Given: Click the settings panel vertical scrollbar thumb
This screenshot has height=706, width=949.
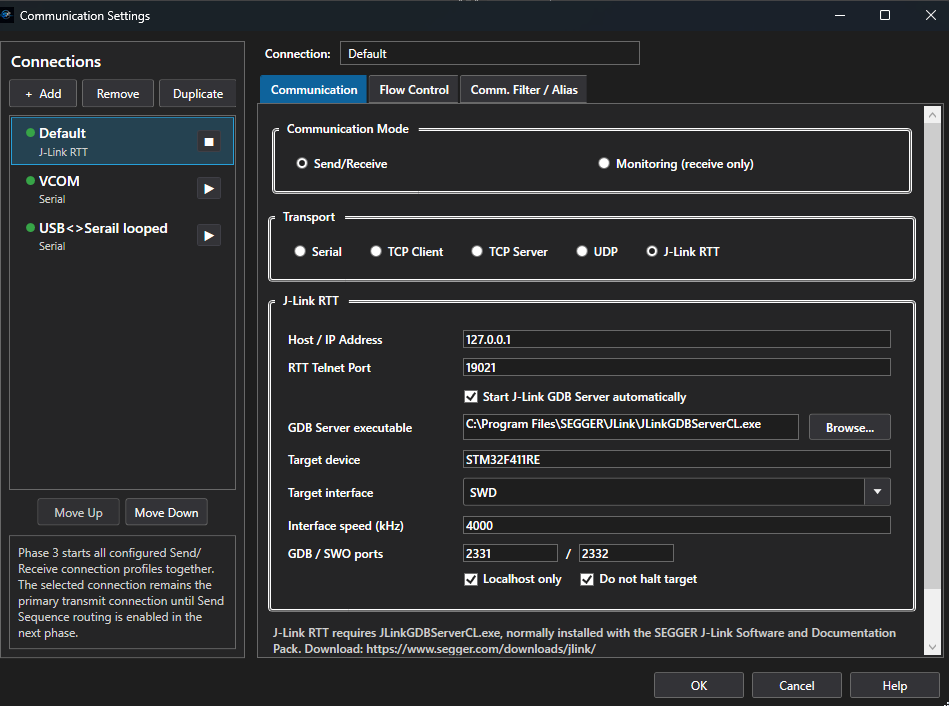Looking at the screenshot, I should [932, 355].
